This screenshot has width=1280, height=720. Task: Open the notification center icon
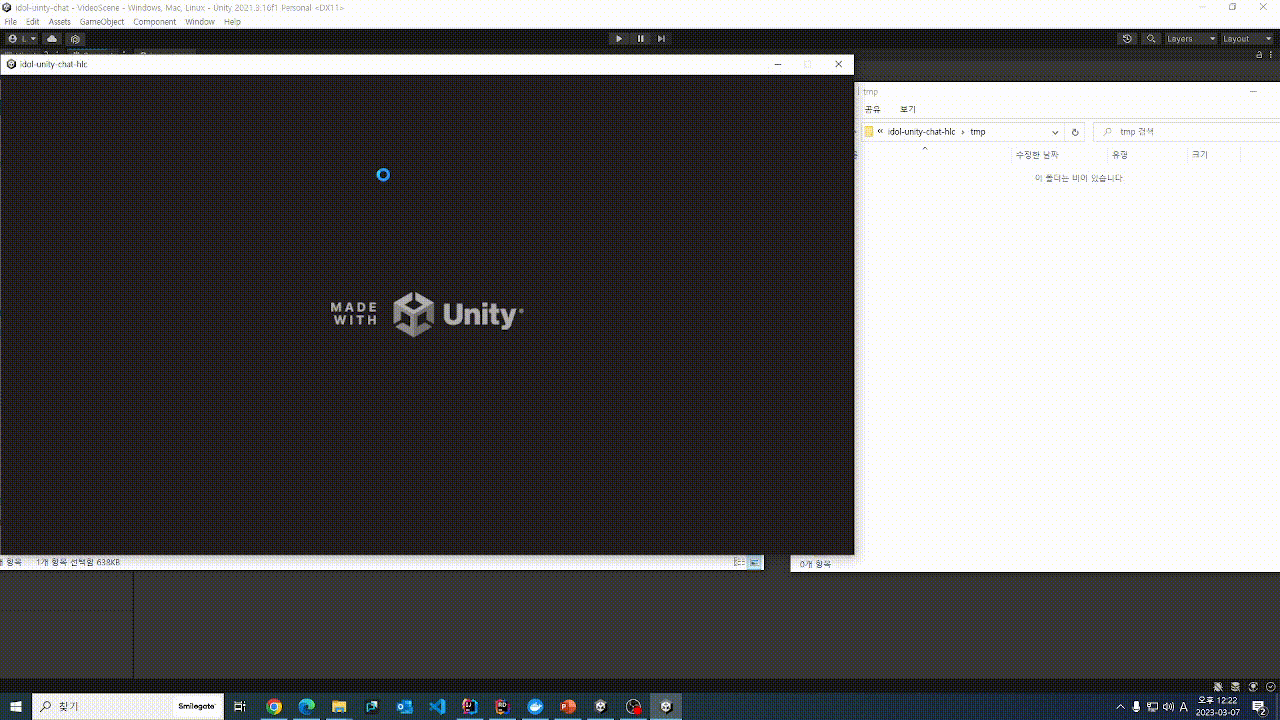click(1259, 707)
